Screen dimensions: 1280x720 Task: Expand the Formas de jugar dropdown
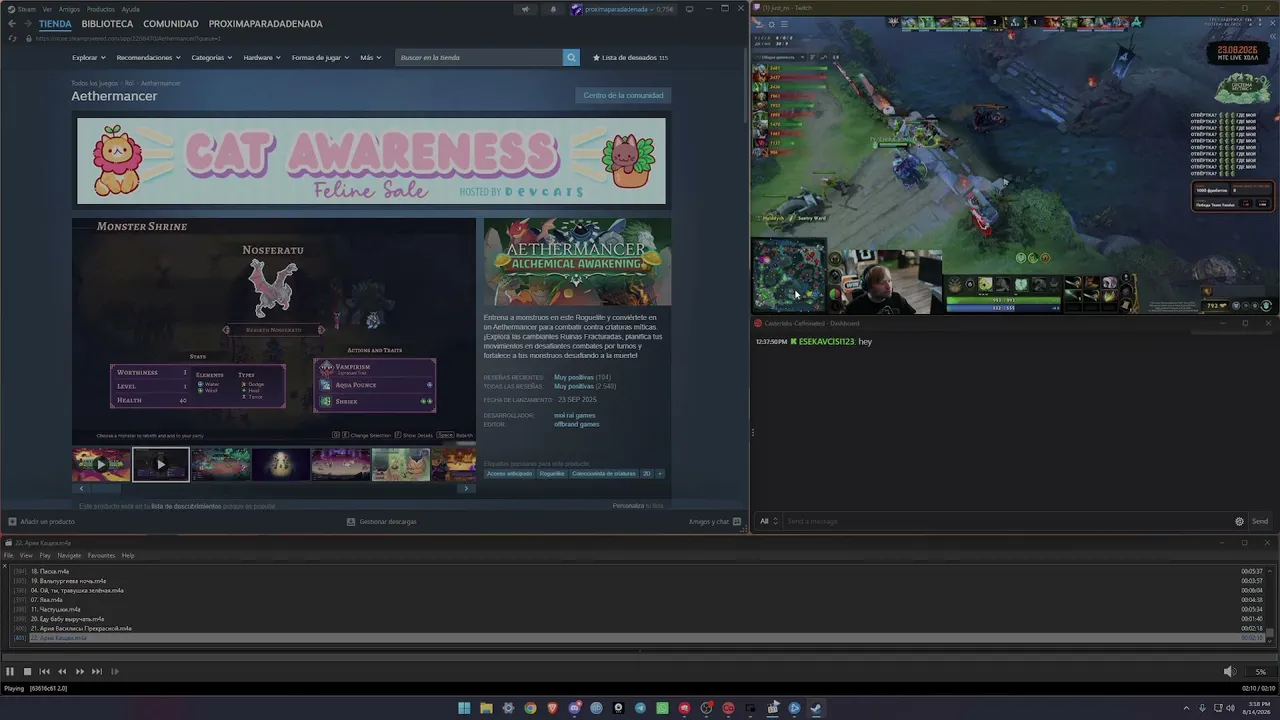tap(320, 58)
